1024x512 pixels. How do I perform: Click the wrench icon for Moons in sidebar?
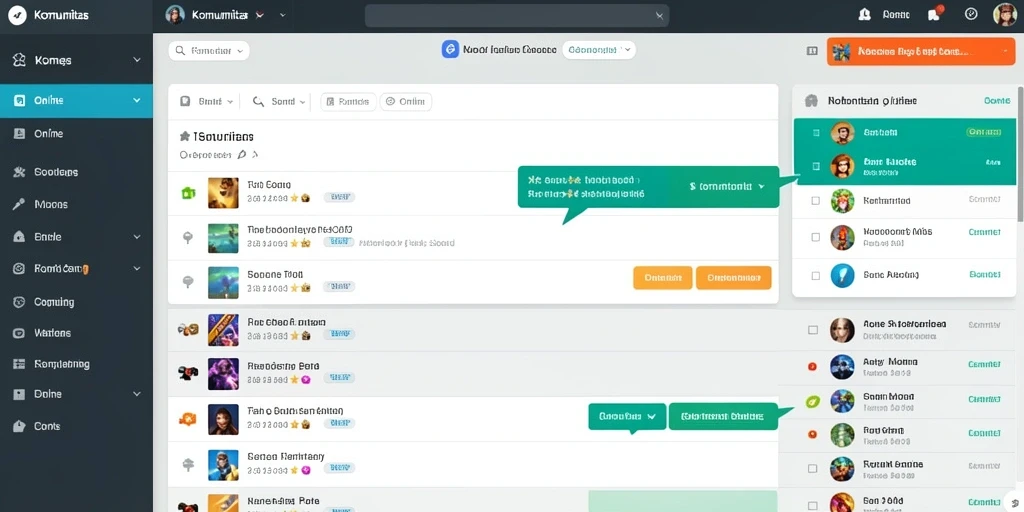(x=20, y=204)
